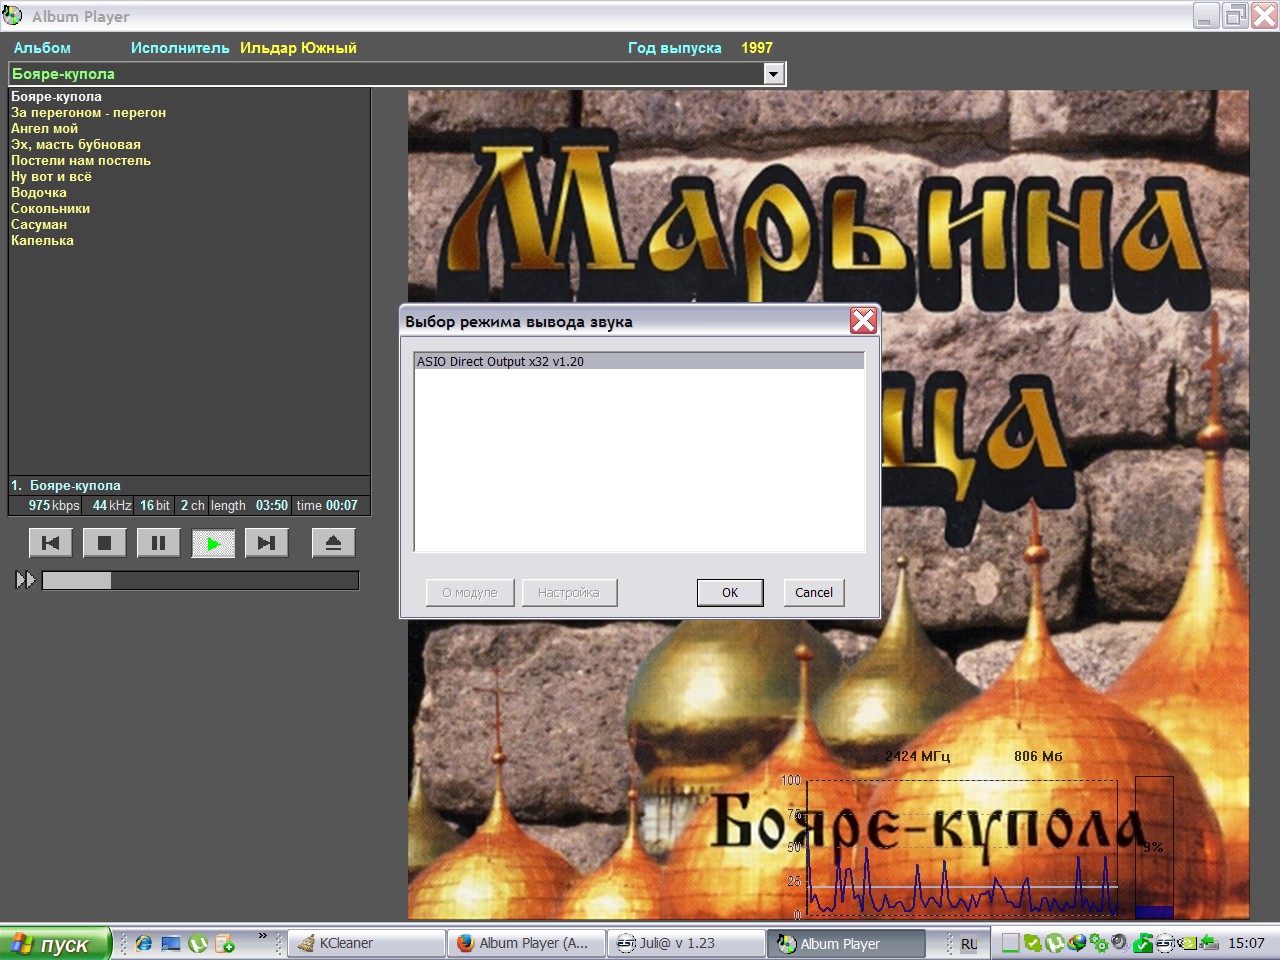Select track Ангел мой

tap(44, 129)
